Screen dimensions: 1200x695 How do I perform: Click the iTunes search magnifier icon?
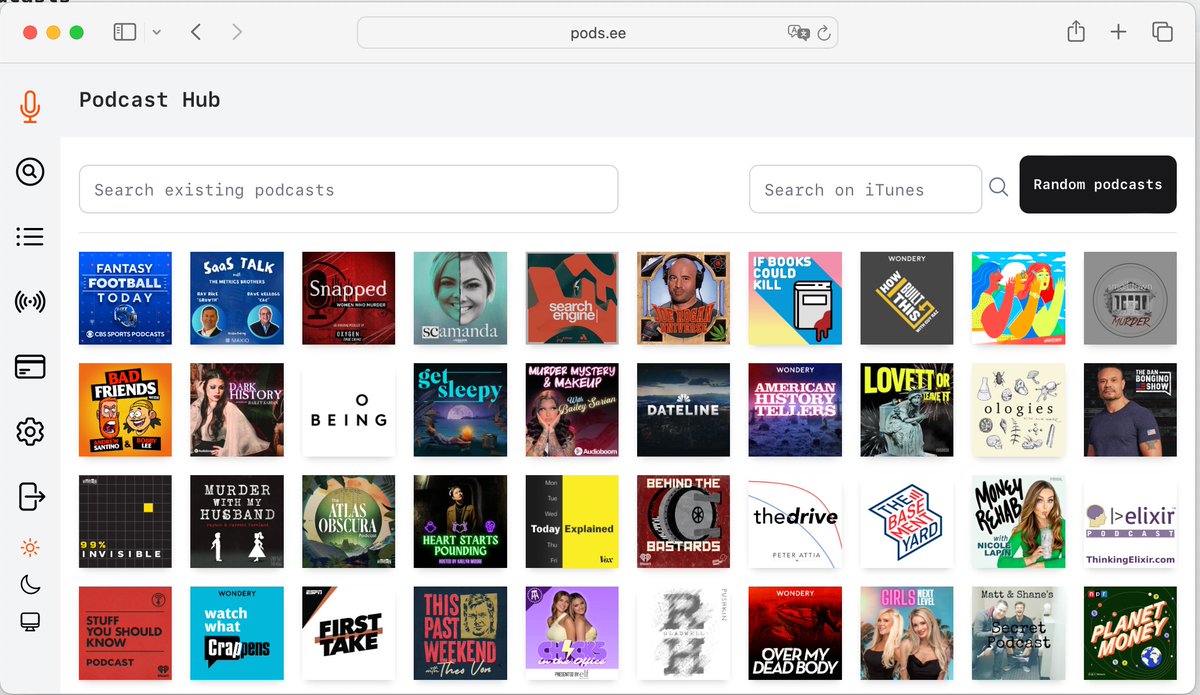pos(998,187)
